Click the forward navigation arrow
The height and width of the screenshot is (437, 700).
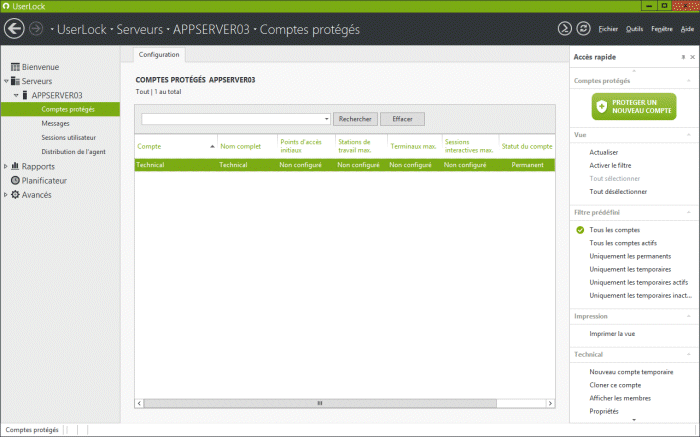36,29
